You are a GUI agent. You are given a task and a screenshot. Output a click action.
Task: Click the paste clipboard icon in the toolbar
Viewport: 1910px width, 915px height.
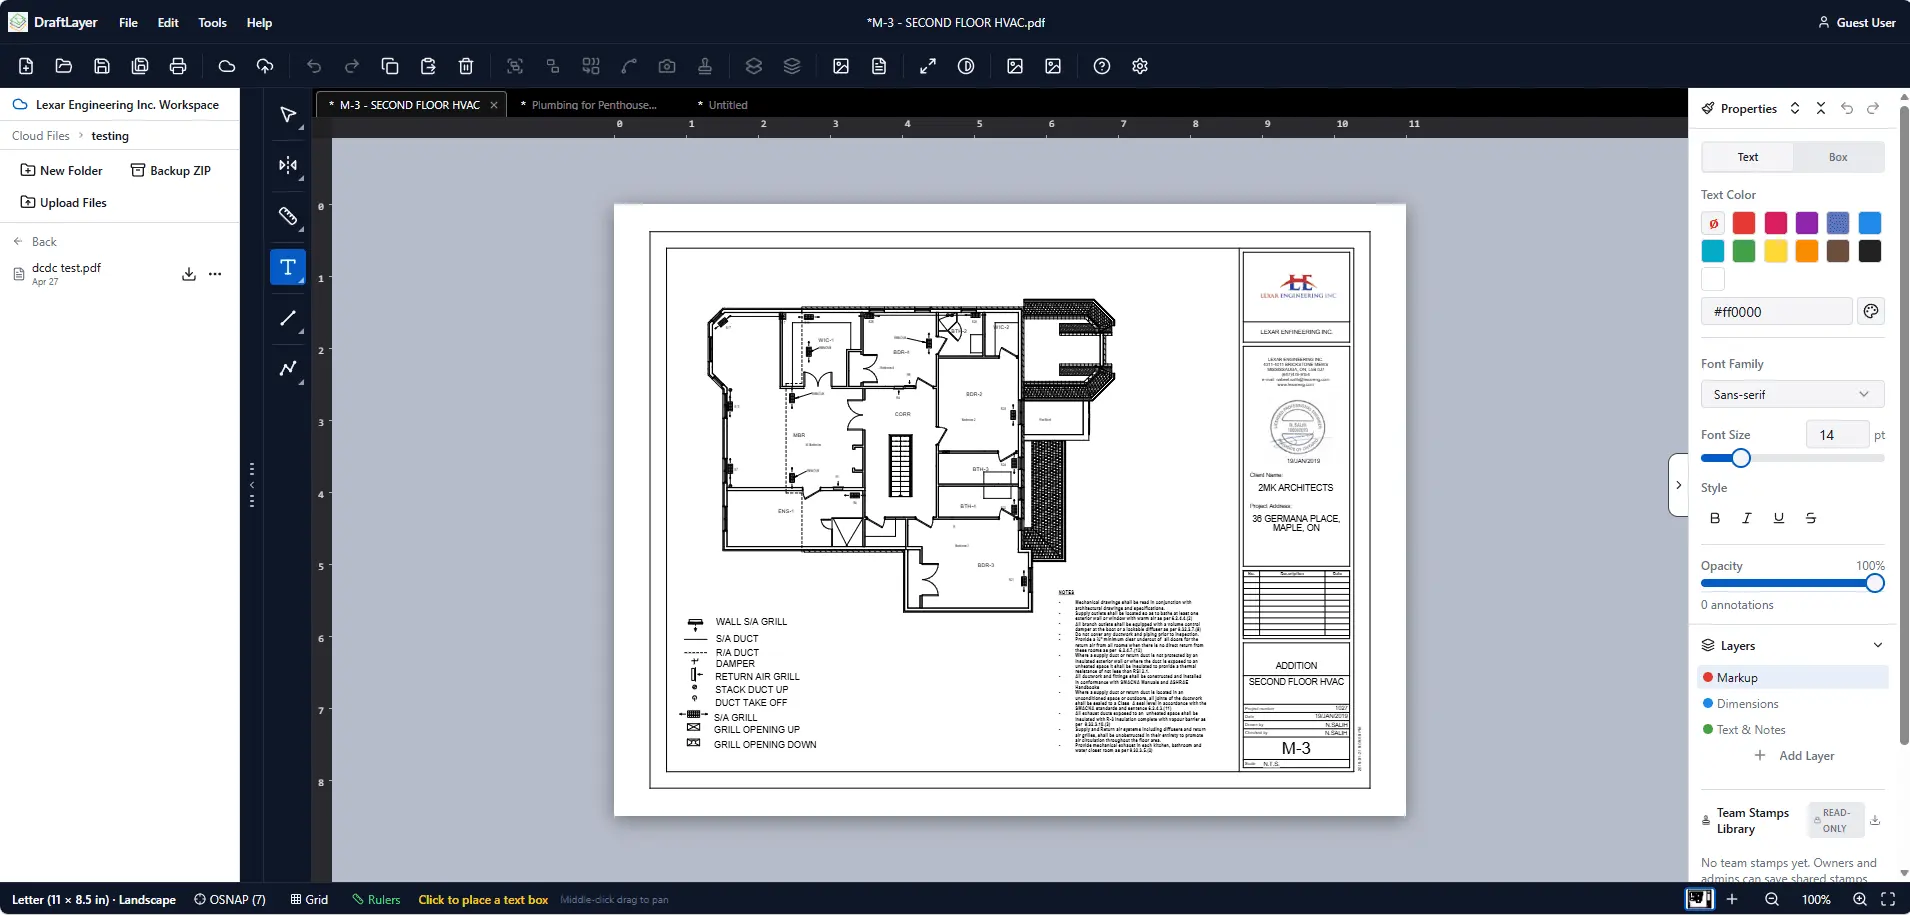tap(428, 66)
